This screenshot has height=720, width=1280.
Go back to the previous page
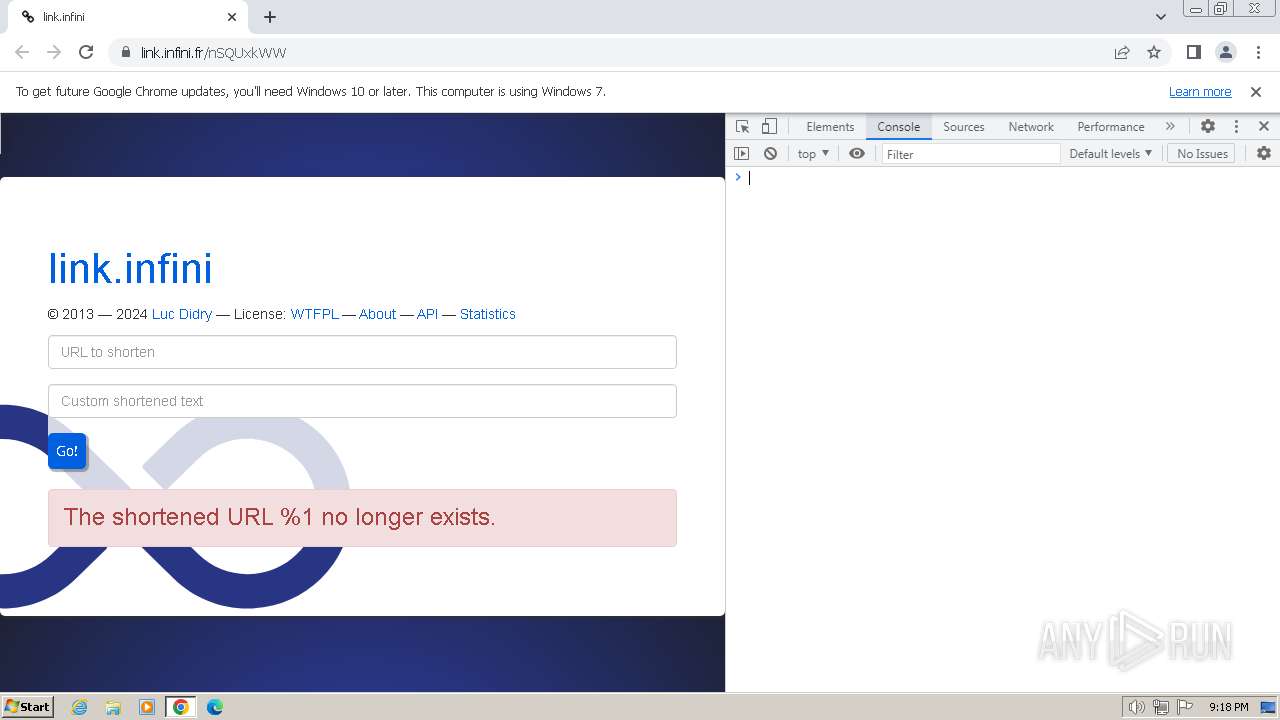pyautogui.click(x=22, y=52)
